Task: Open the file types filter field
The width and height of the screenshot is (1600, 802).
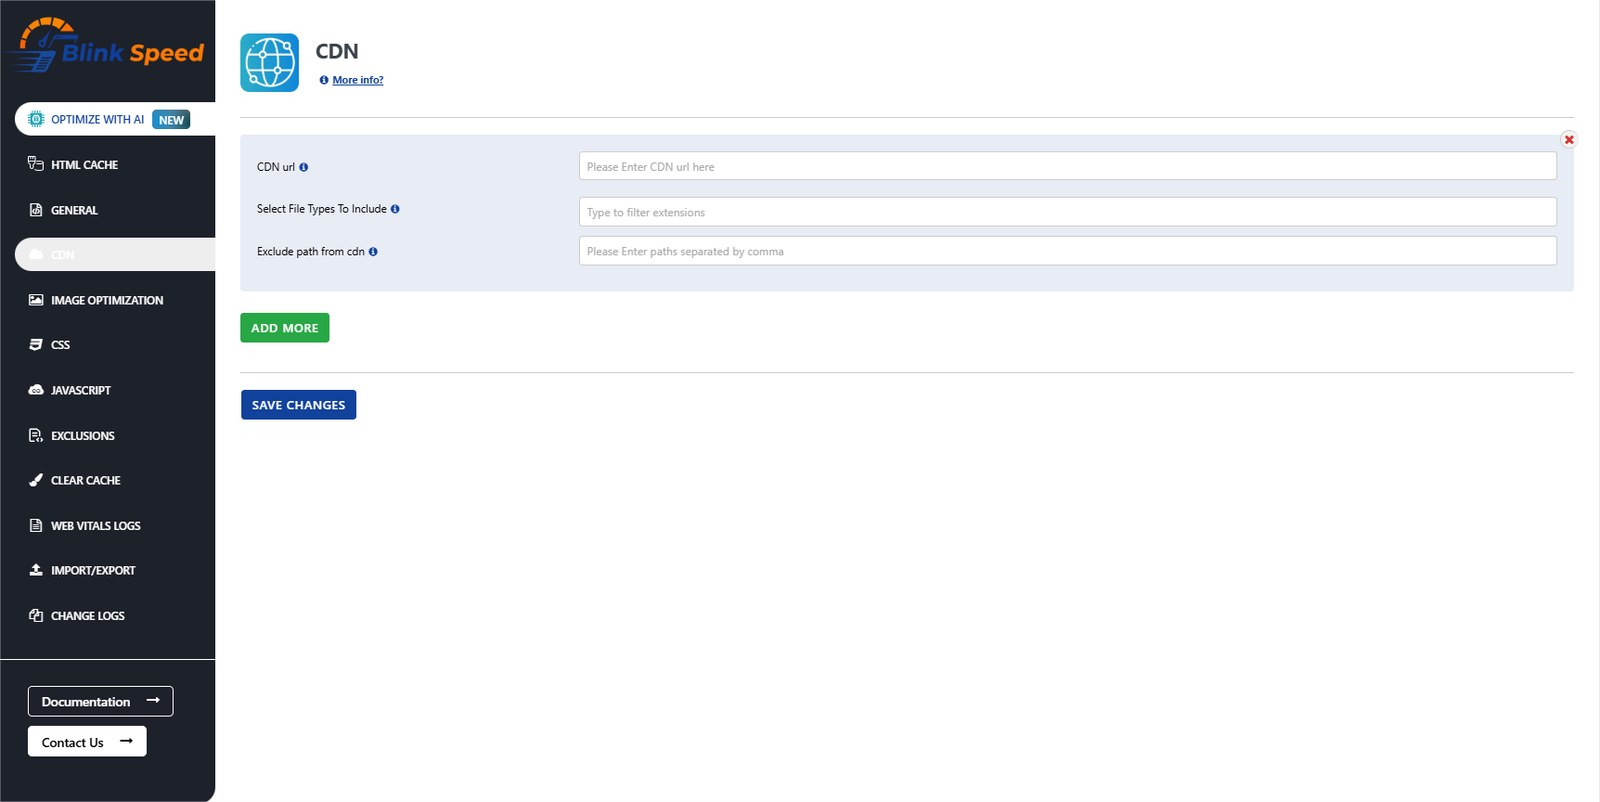Action: click(1067, 212)
